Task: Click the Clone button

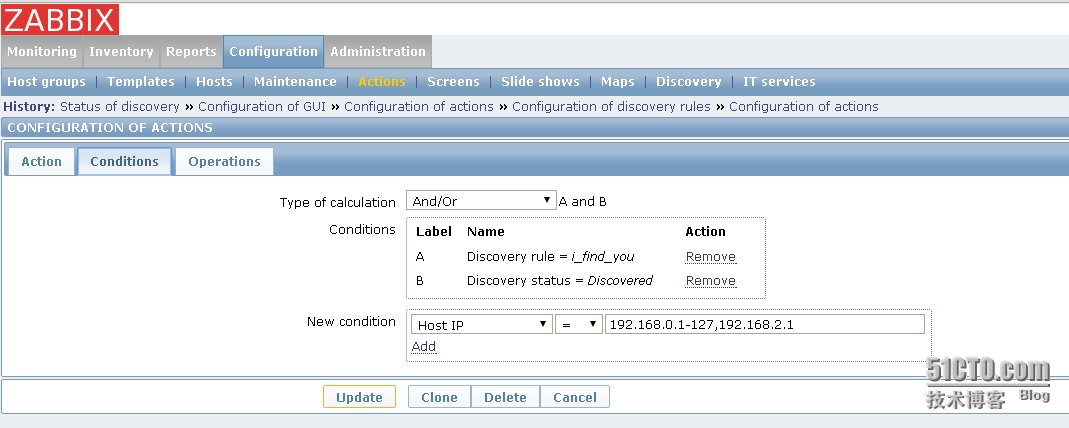Action: [x=439, y=397]
